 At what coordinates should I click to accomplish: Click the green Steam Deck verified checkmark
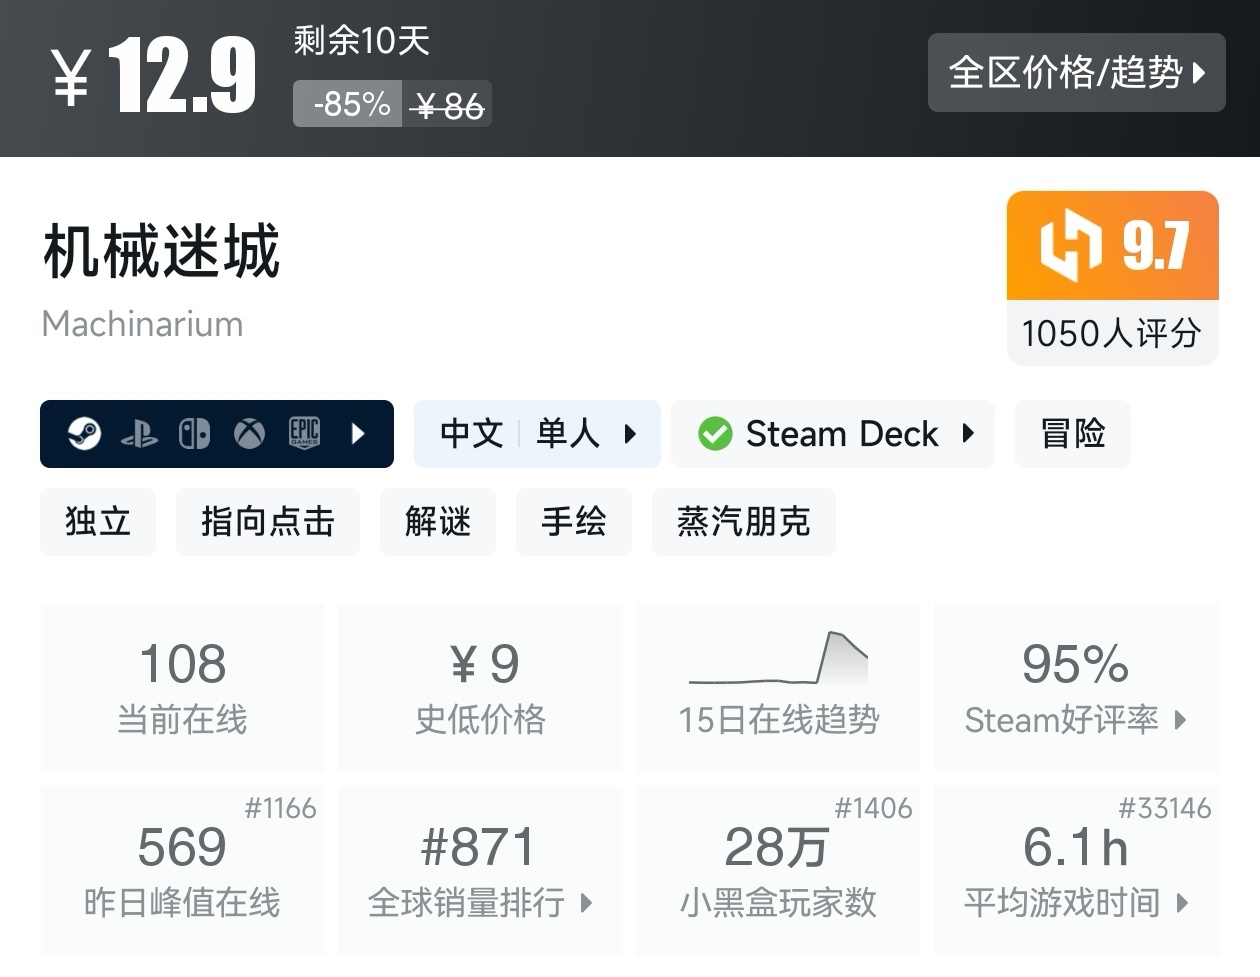tap(715, 434)
